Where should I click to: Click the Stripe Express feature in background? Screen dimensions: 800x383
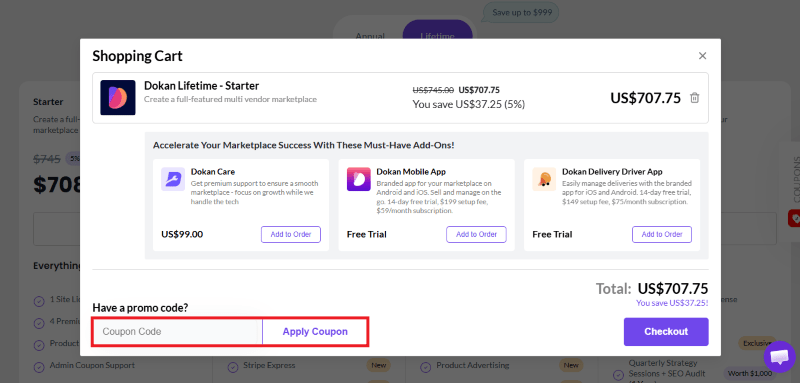click(x=269, y=365)
